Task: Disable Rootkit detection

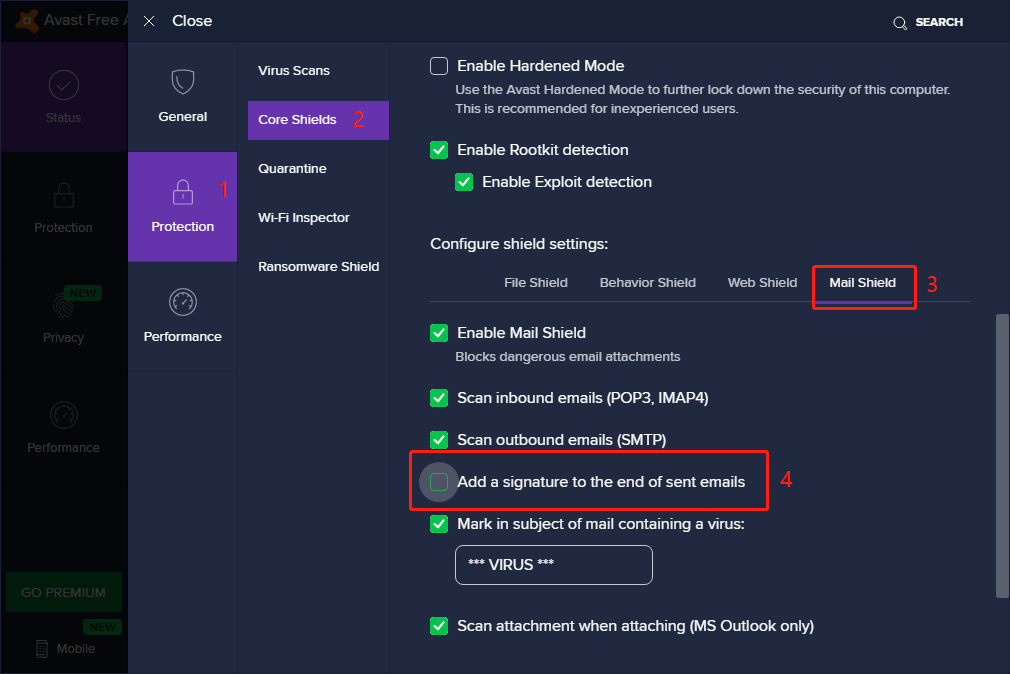Action: click(438, 150)
